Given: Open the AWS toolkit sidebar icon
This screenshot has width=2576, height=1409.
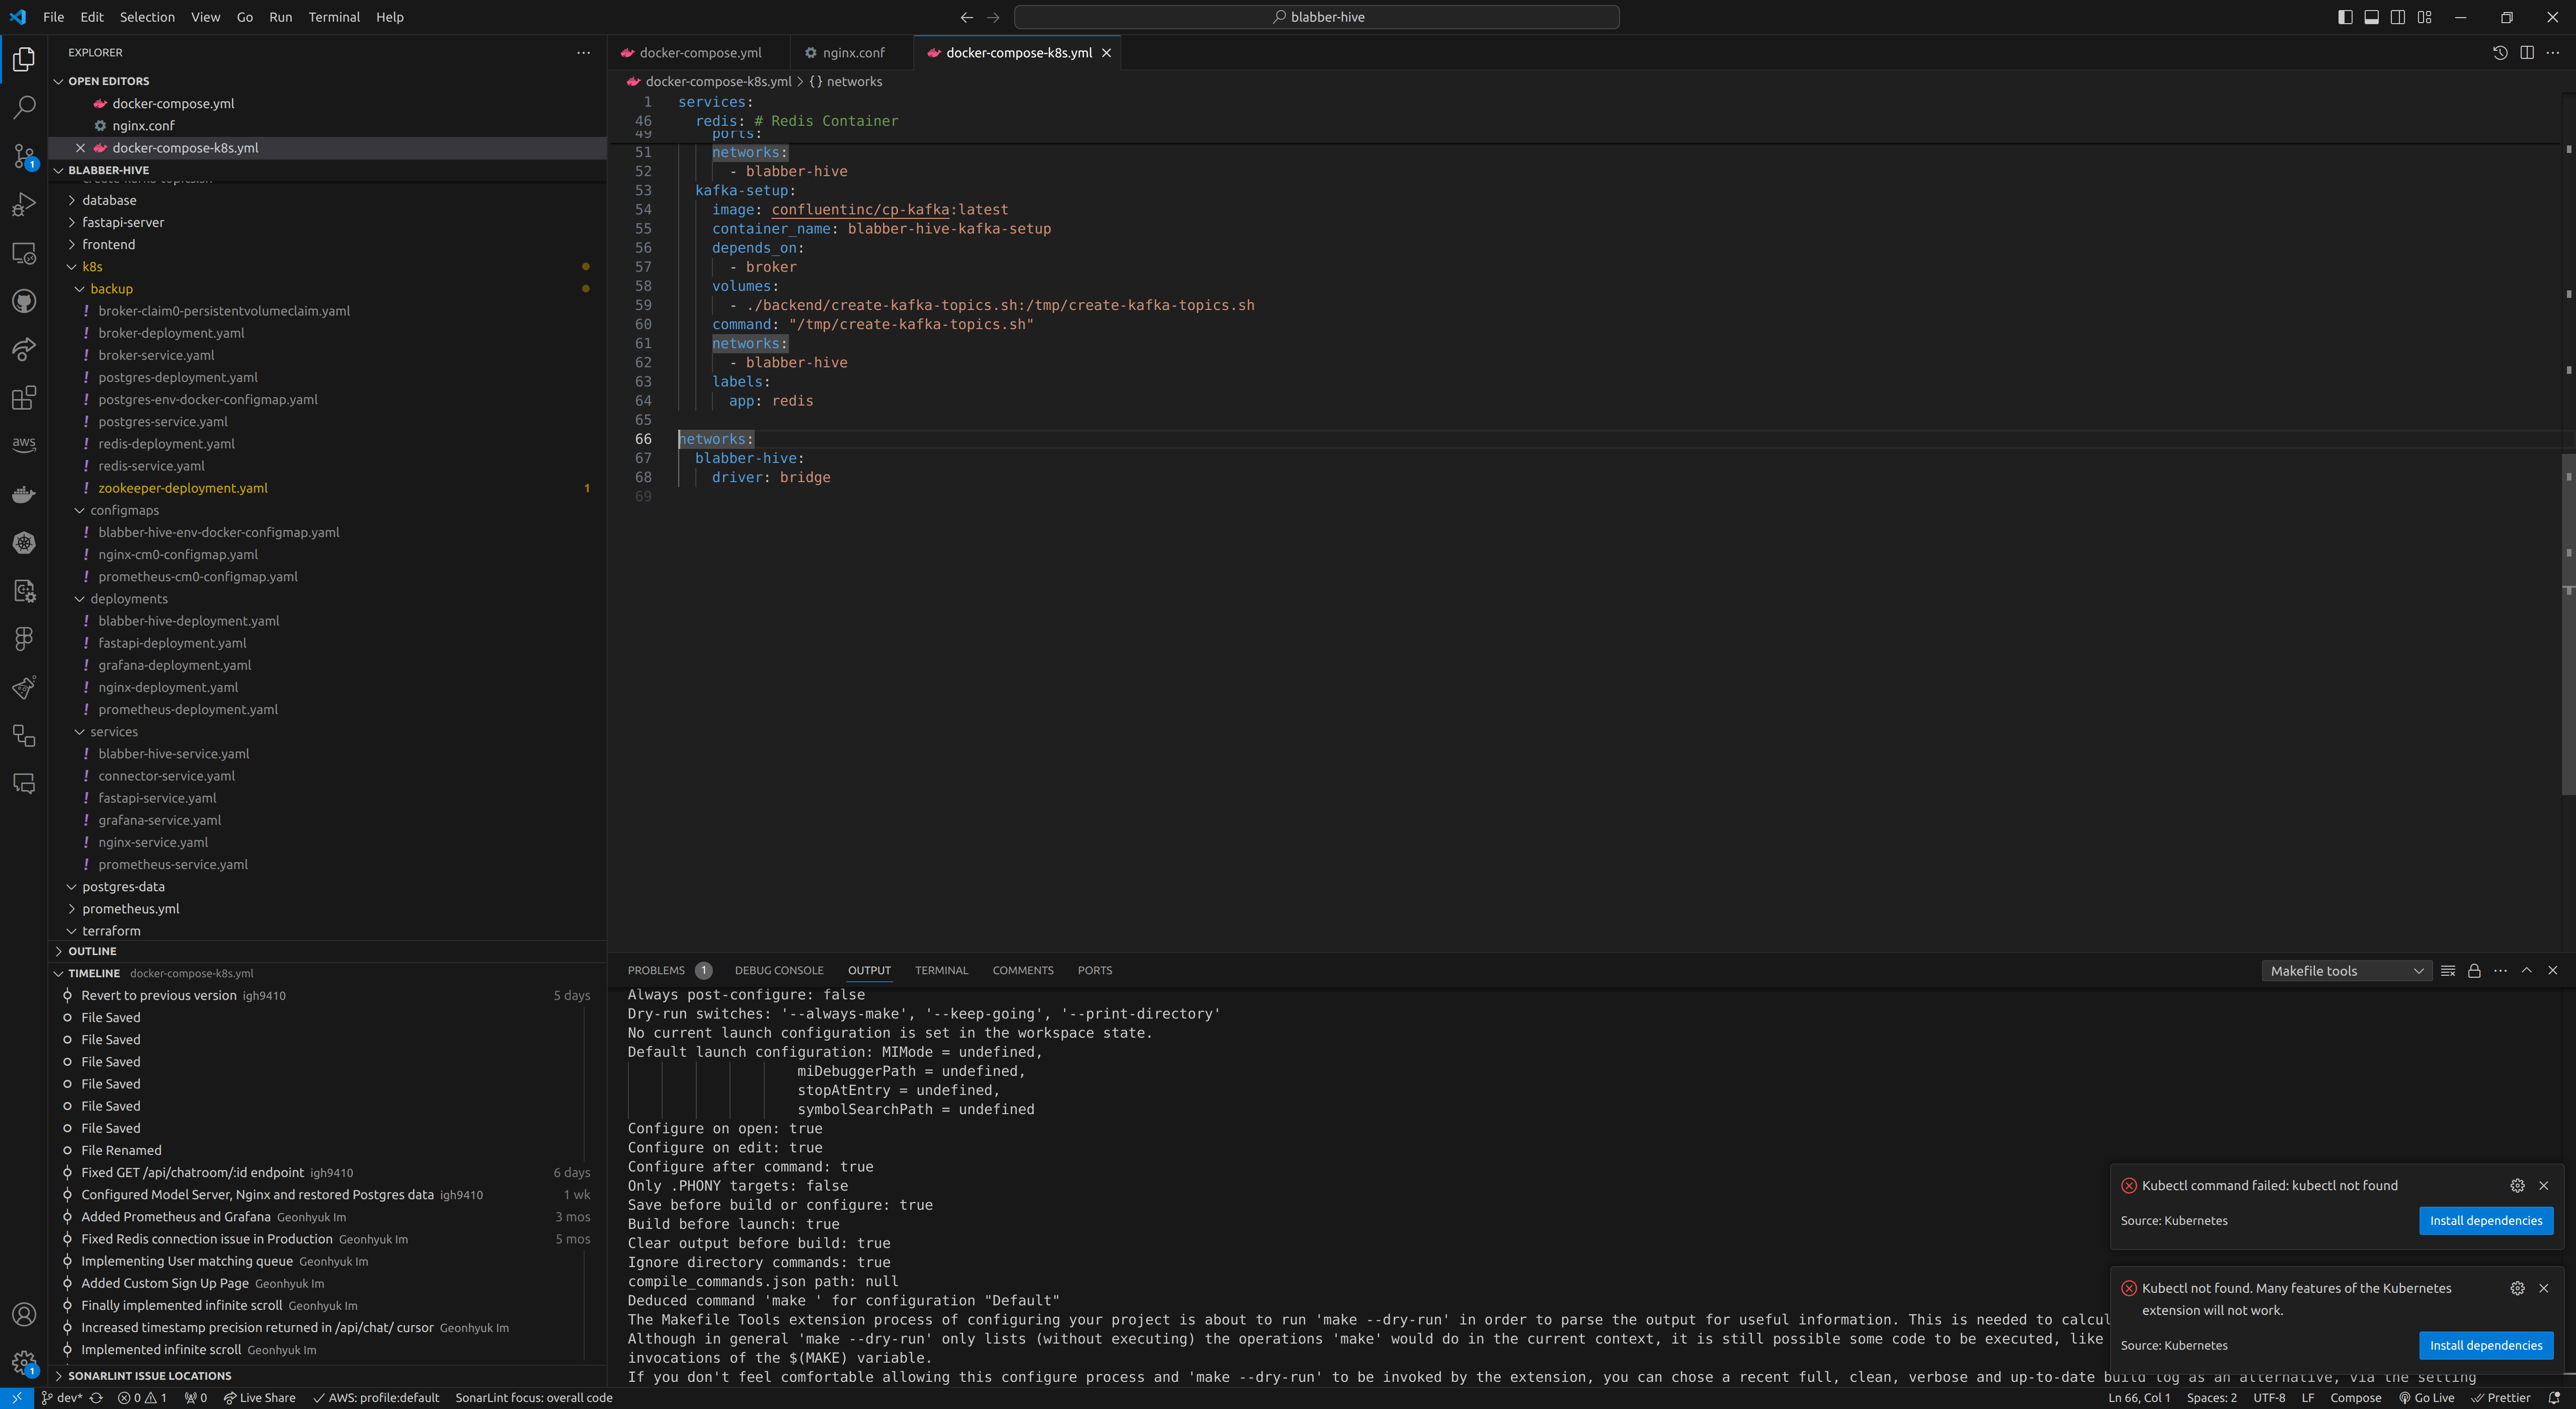Looking at the screenshot, I should click(24, 444).
